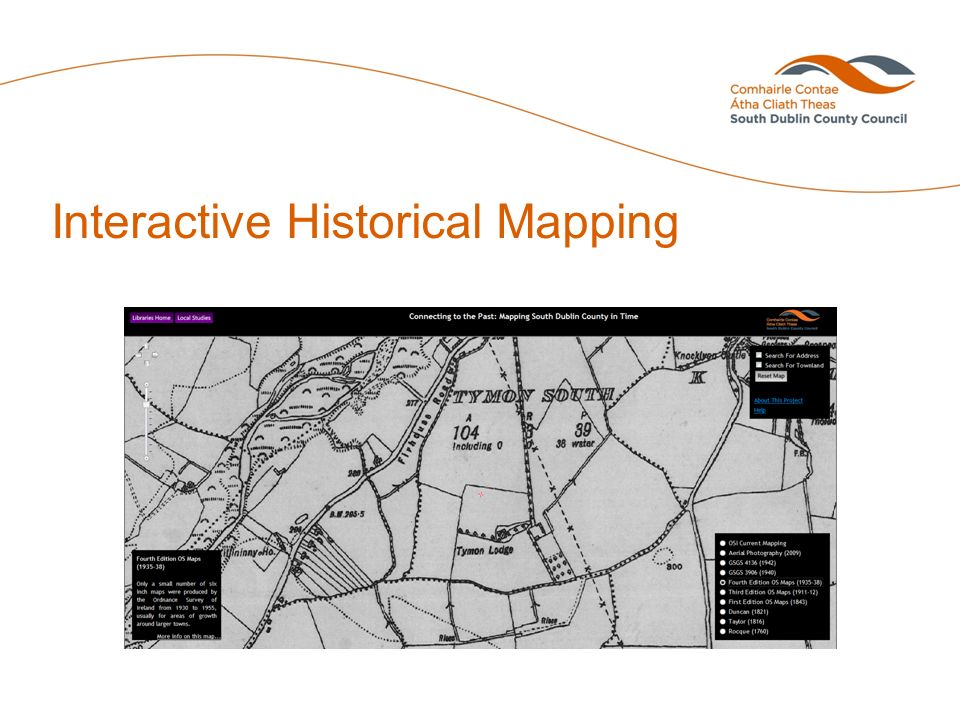Open the Local Studies tab
Viewport: 960px width, 720px height.
pyautogui.click(x=193, y=318)
